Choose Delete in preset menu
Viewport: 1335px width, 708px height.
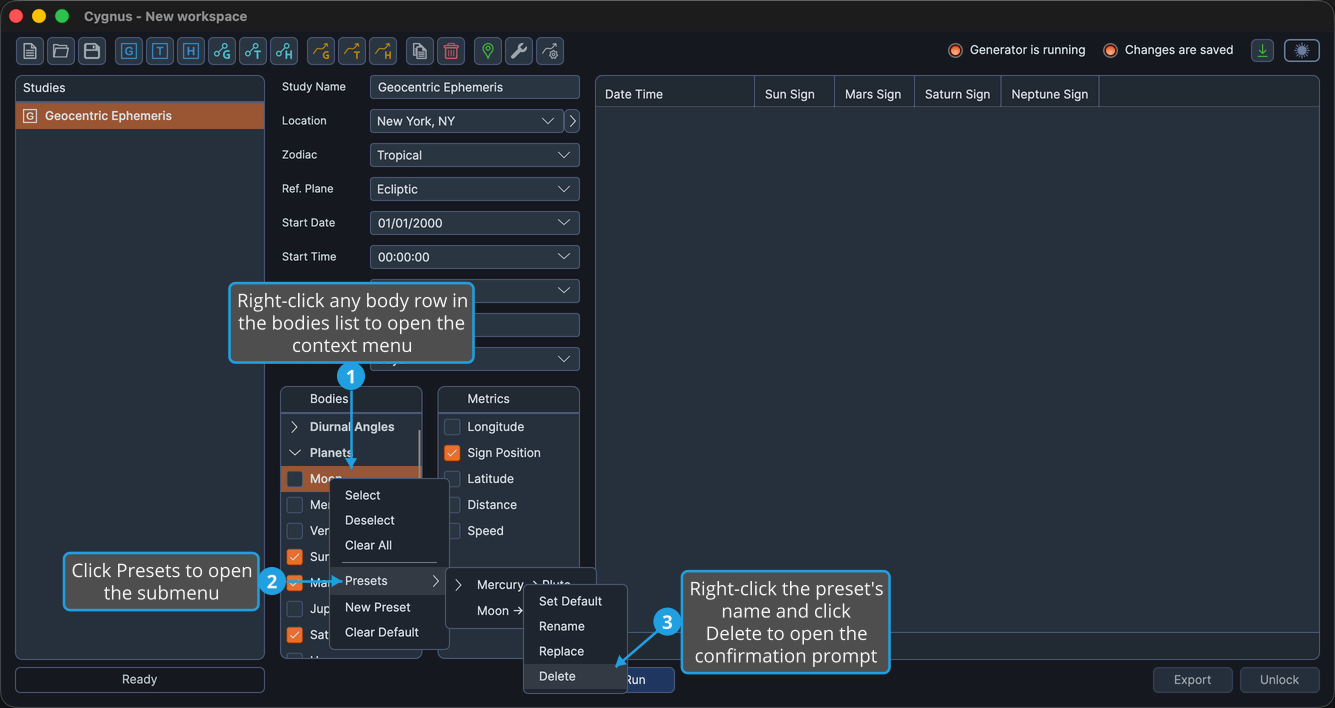(576, 677)
